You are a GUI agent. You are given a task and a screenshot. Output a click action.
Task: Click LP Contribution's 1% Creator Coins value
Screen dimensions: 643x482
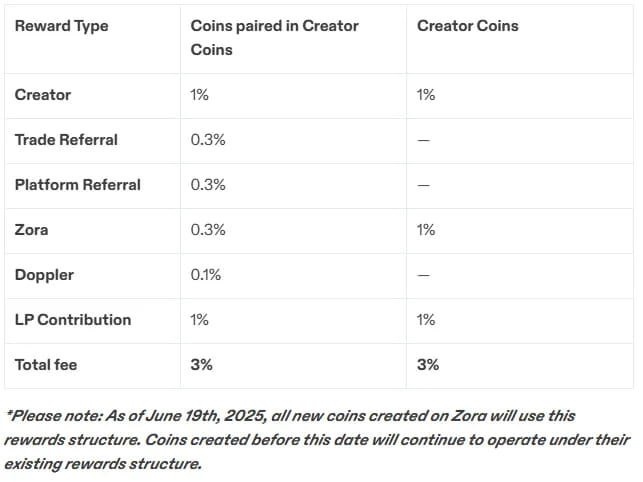[426, 320]
